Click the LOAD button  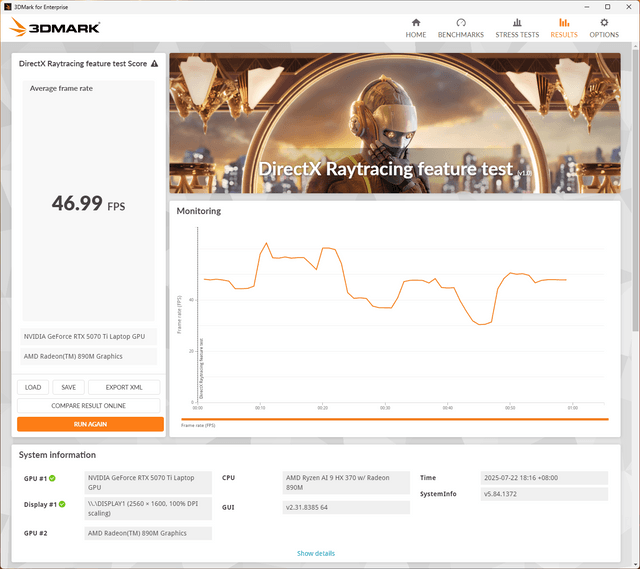[x=33, y=387]
